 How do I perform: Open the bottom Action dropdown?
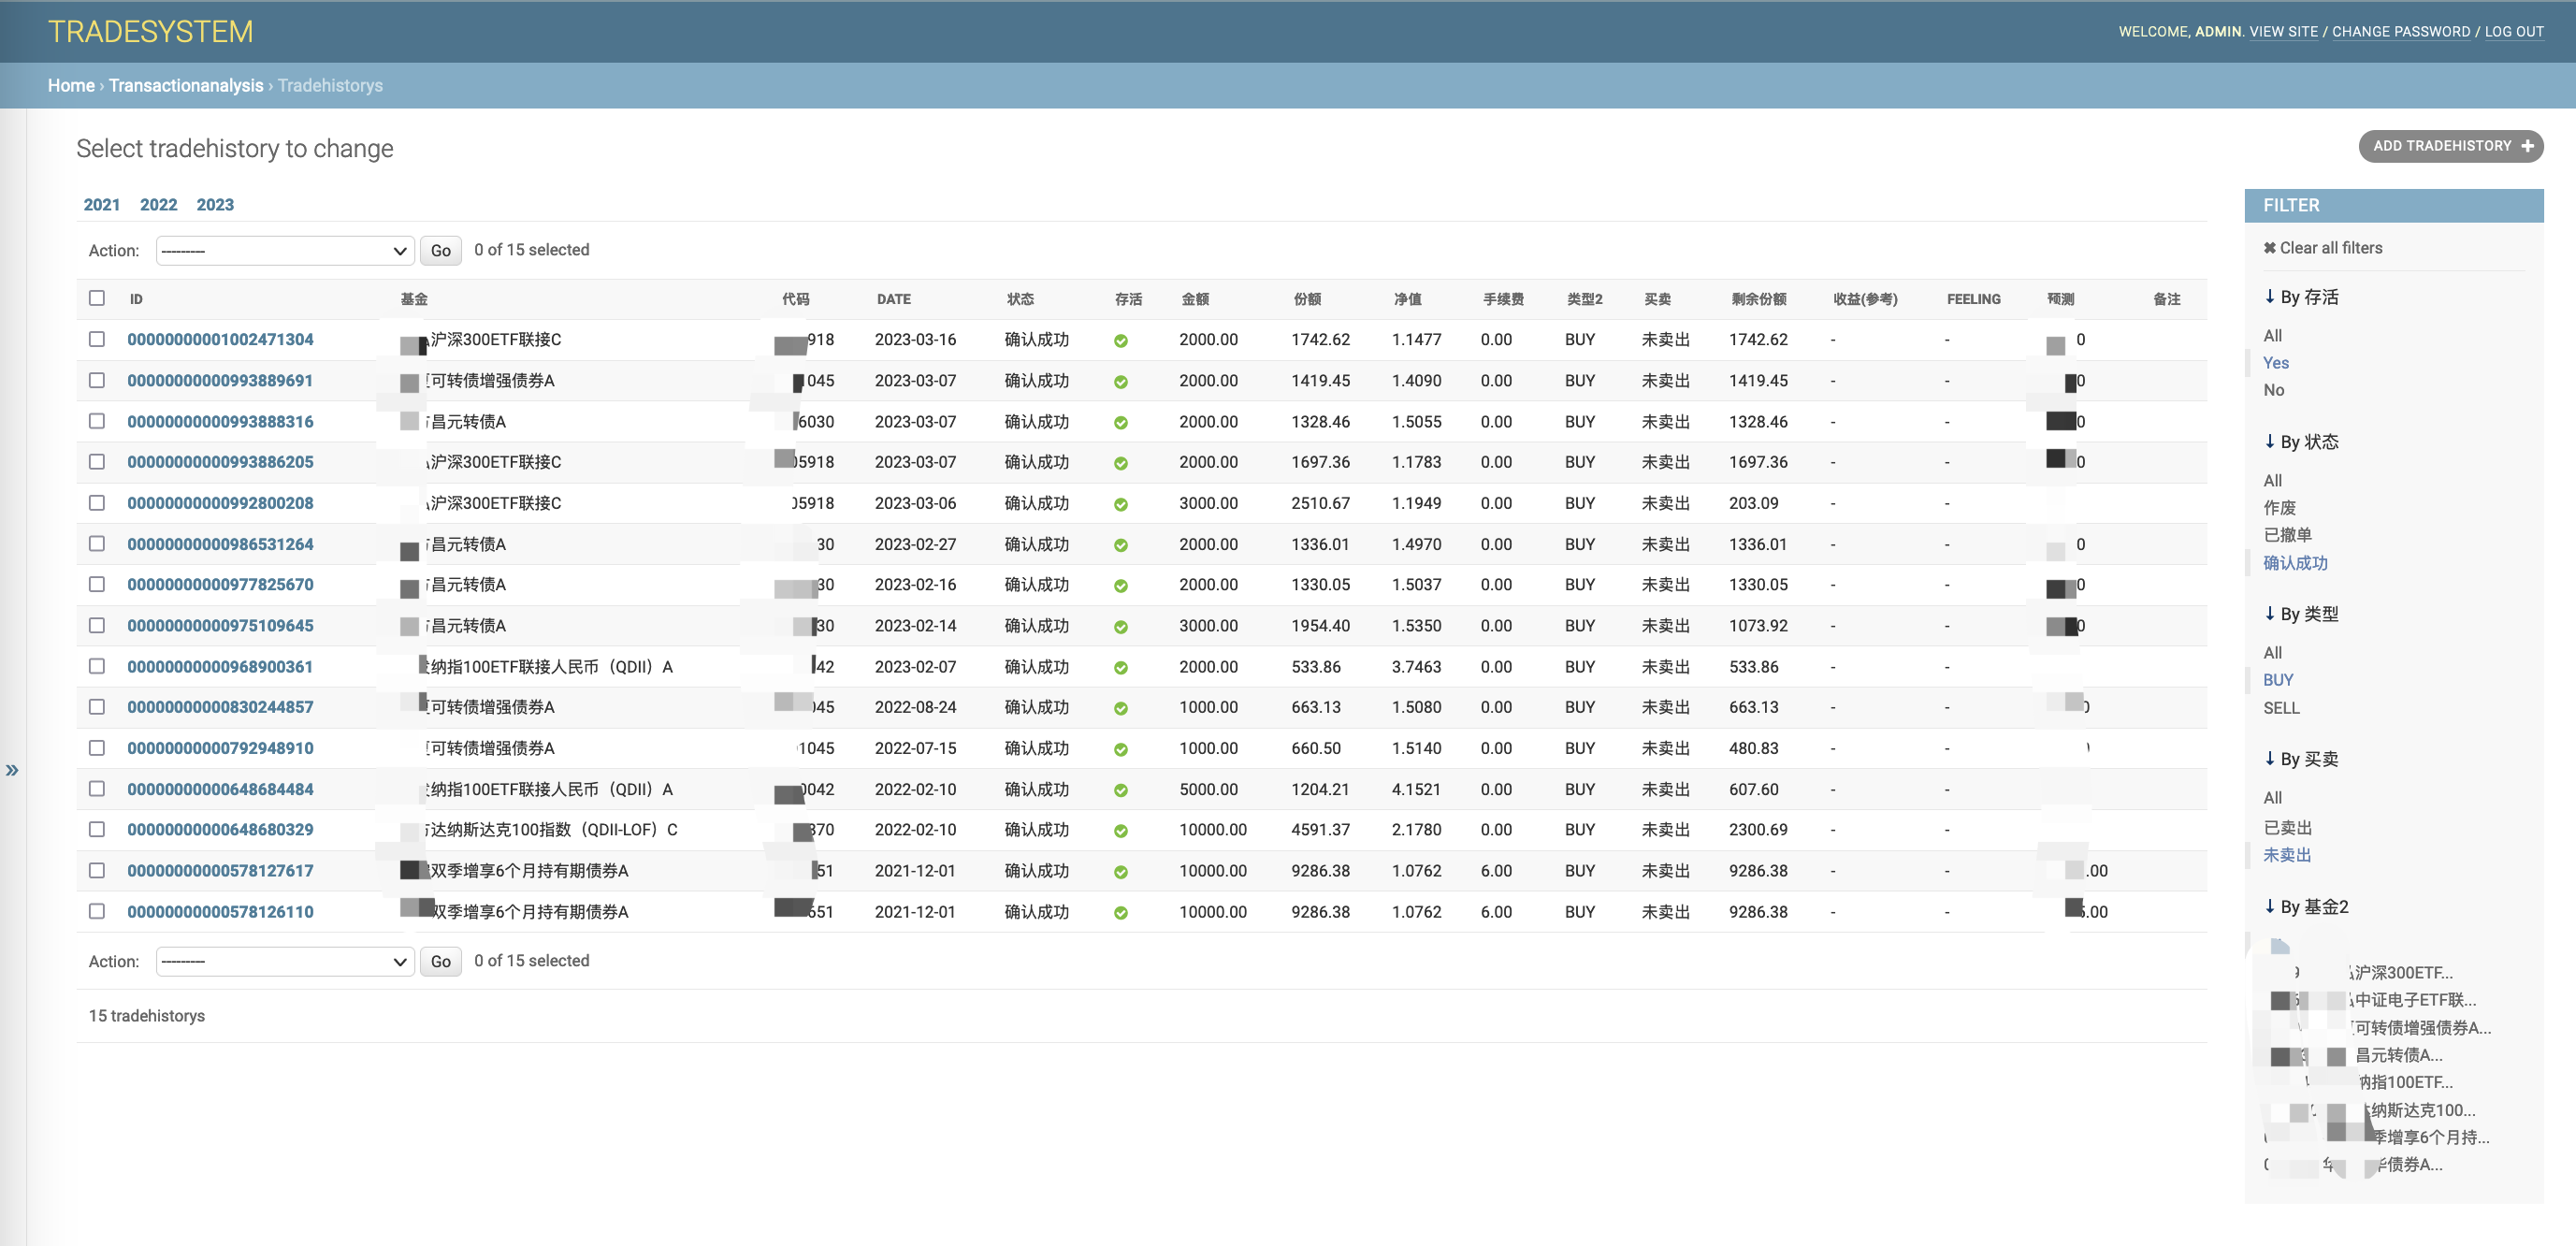[x=285, y=962]
